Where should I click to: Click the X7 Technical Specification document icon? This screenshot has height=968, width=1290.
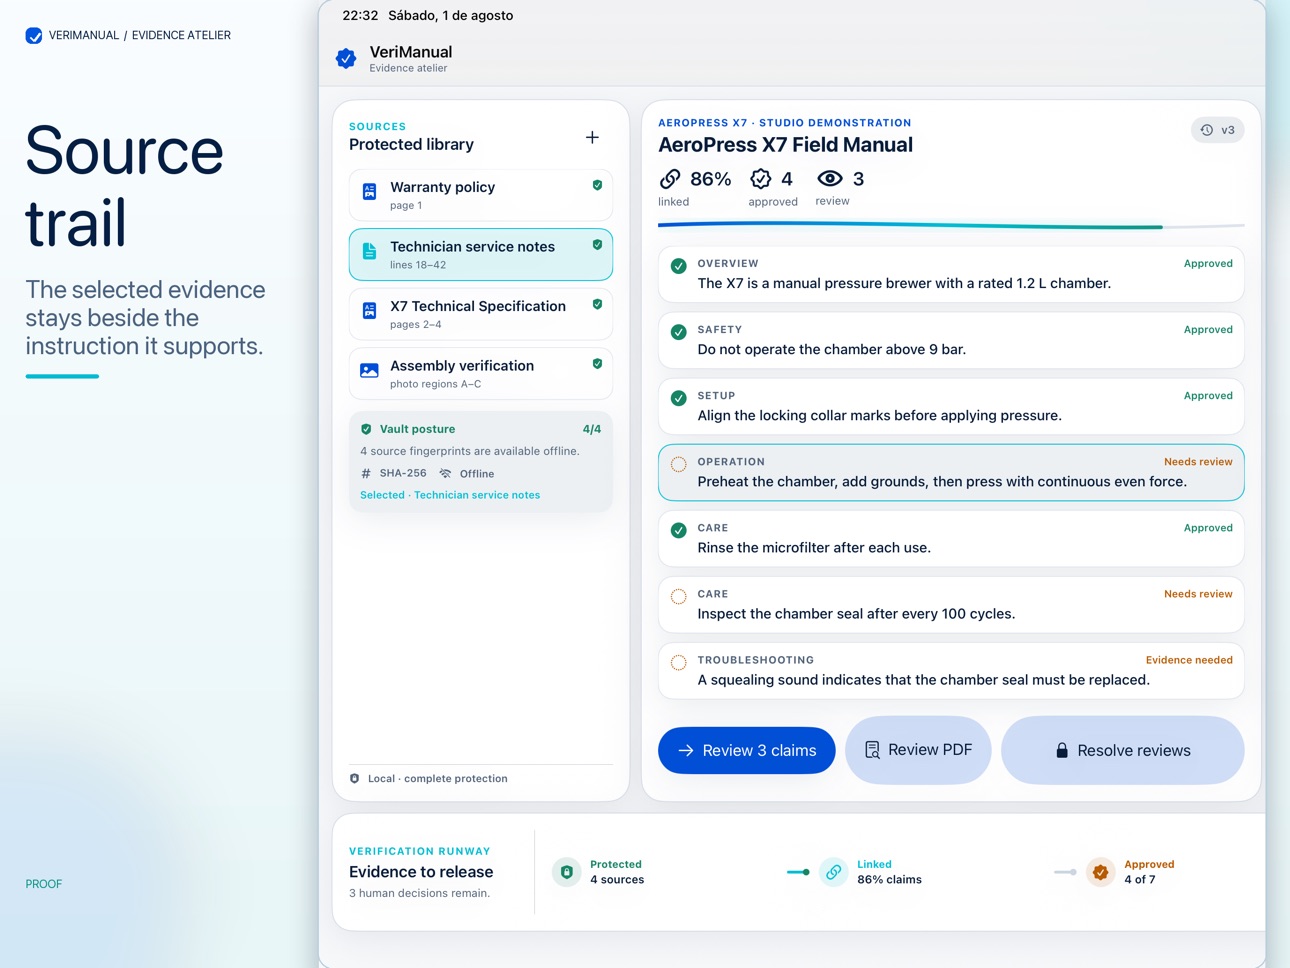tap(369, 311)
